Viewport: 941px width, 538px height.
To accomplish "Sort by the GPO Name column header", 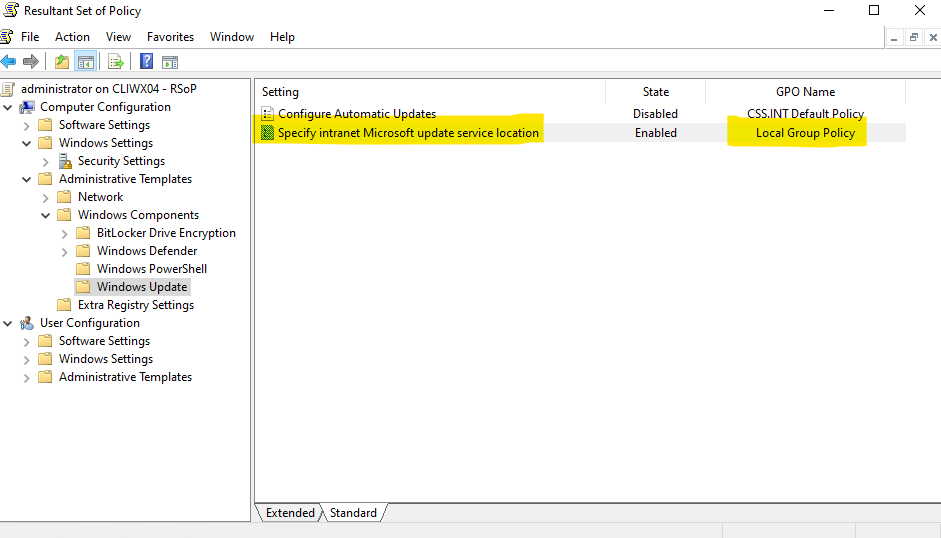I will click(x=805, y=92).
